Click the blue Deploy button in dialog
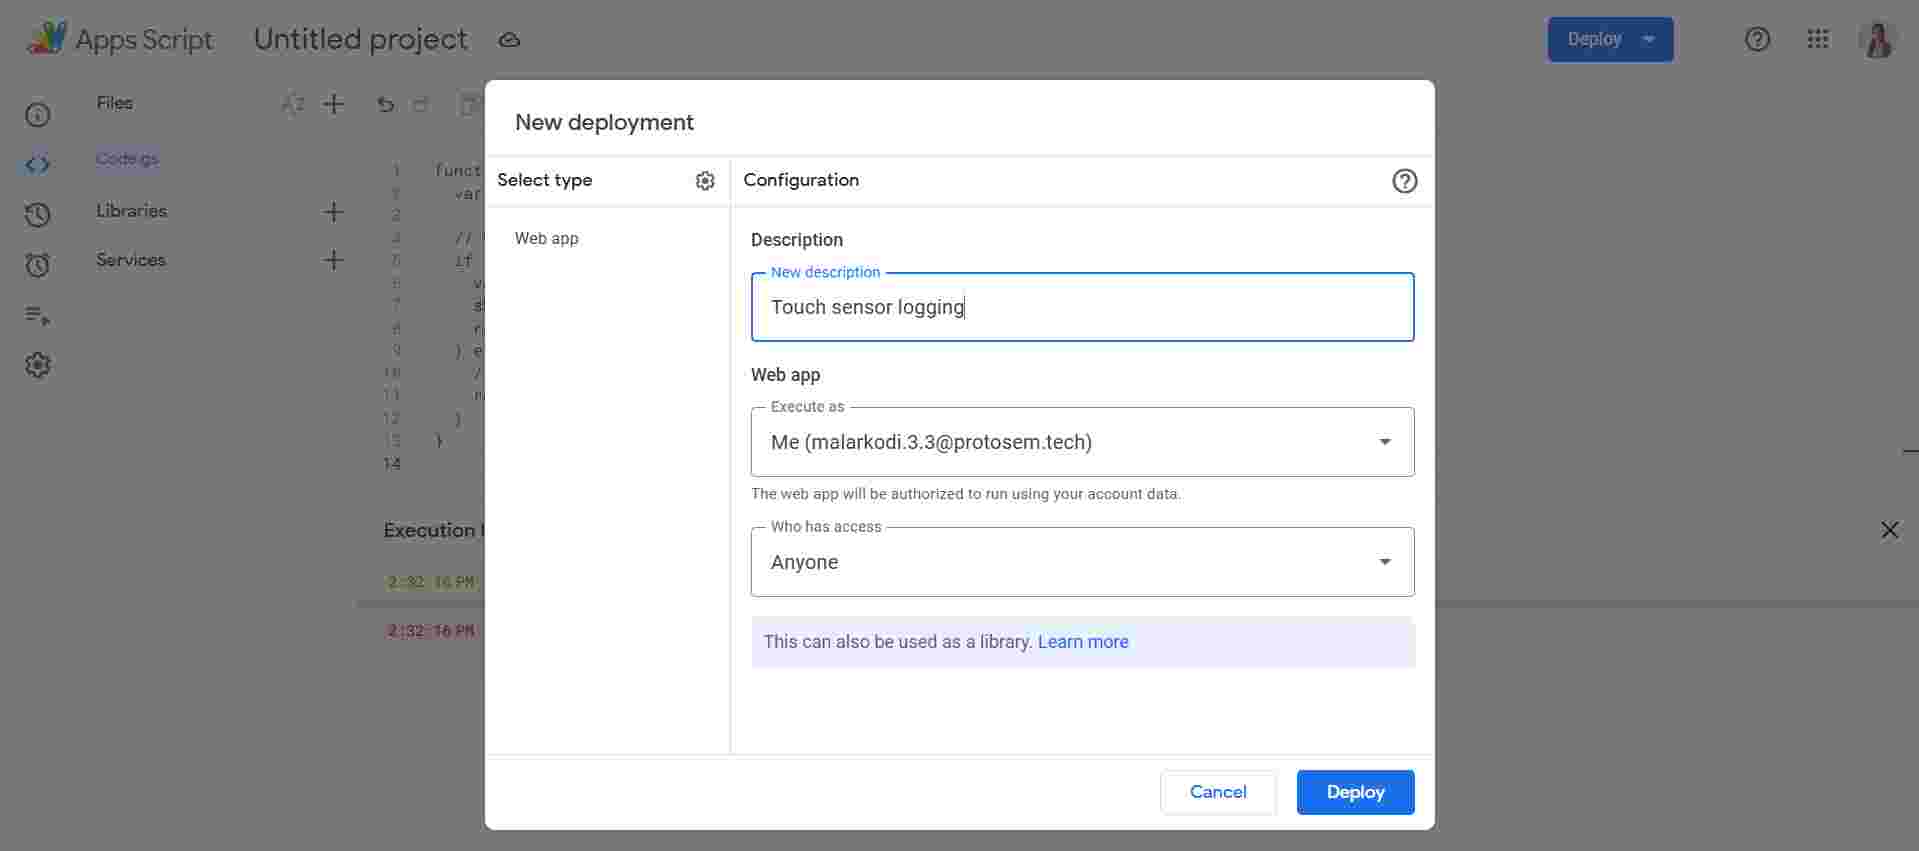Screen dimensions: 1919x851 (x=1355, y=792)
